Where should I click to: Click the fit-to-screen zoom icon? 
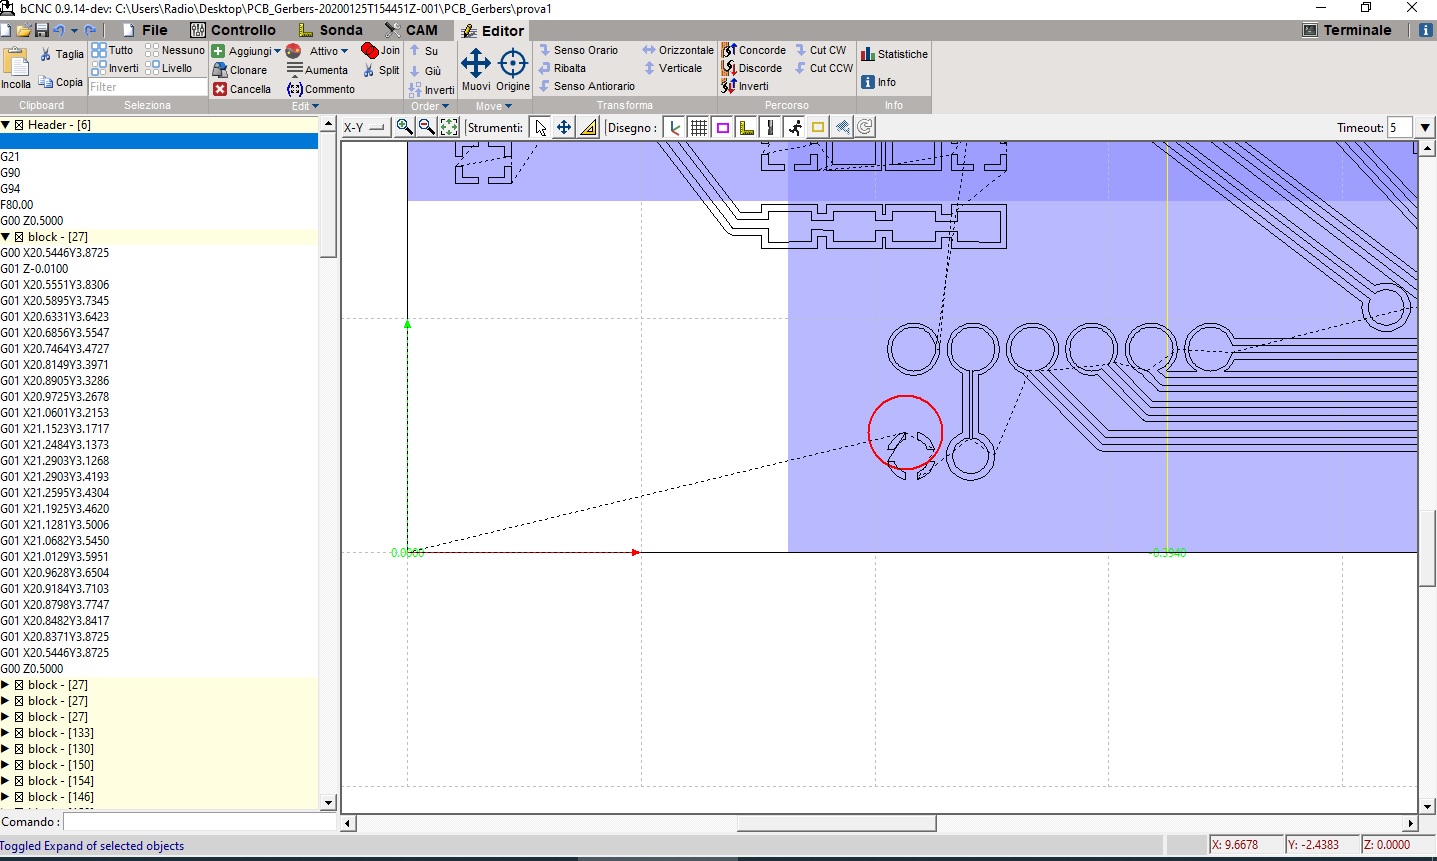tap(448, 126)
